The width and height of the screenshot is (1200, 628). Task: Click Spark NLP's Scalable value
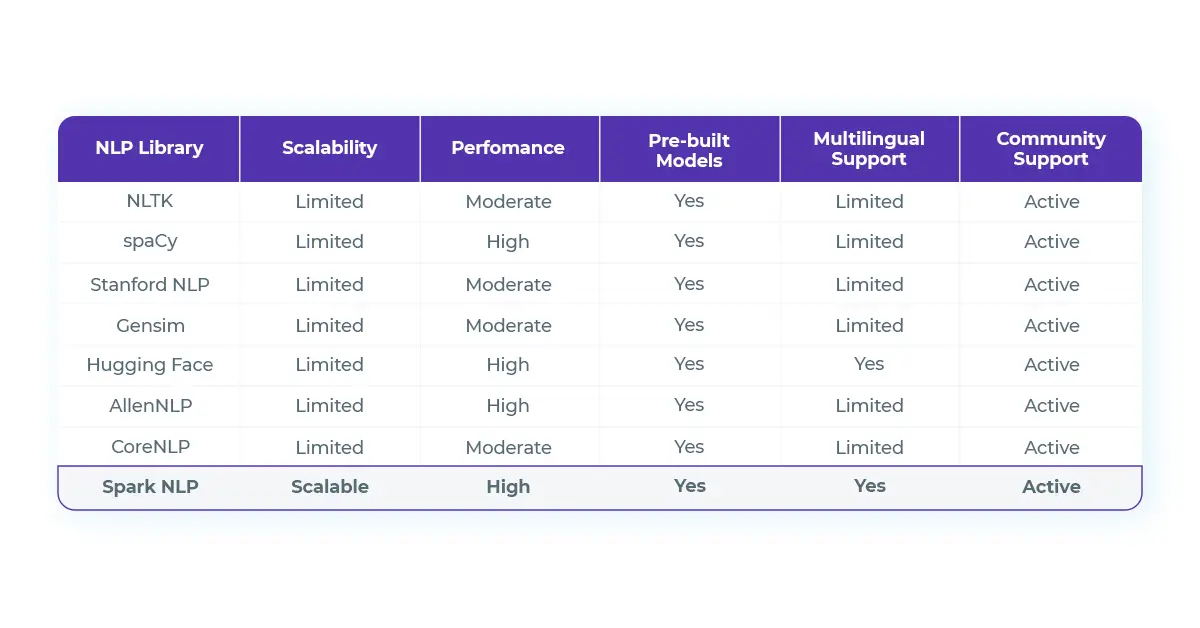pyautogui.click(x=329, y=487)
